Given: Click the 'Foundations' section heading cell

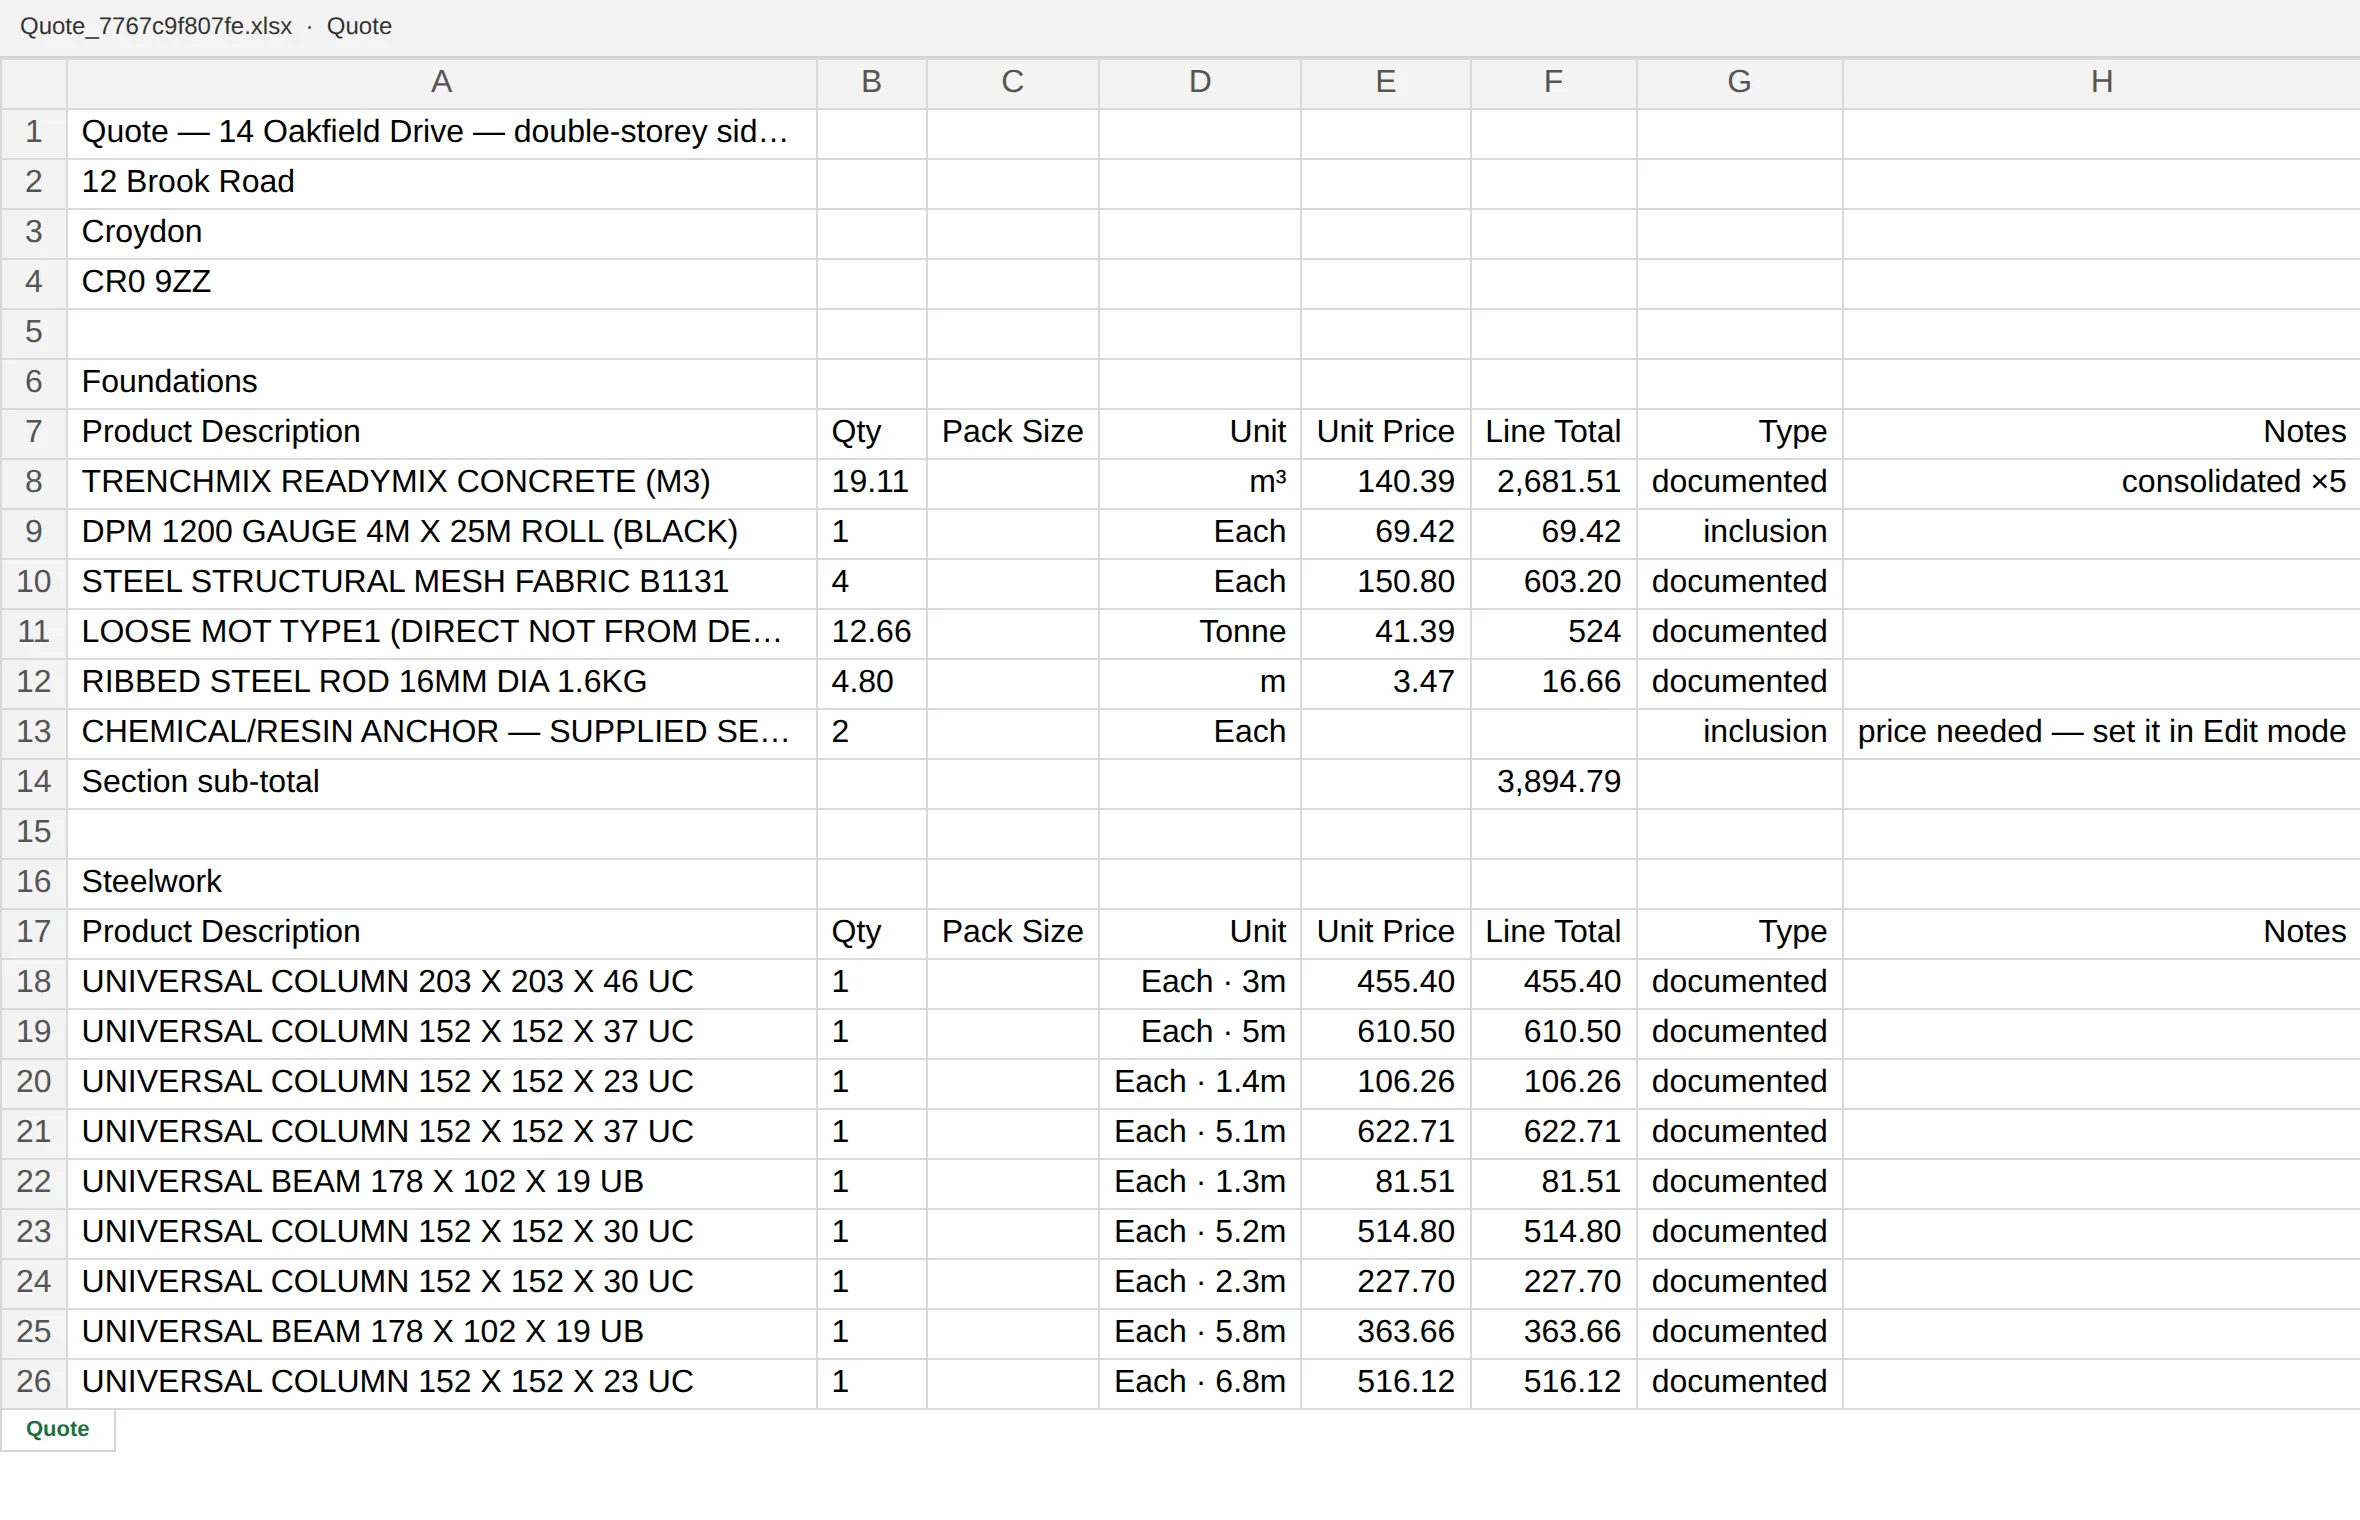Looking at the screenshot, I should click(441, 382).
